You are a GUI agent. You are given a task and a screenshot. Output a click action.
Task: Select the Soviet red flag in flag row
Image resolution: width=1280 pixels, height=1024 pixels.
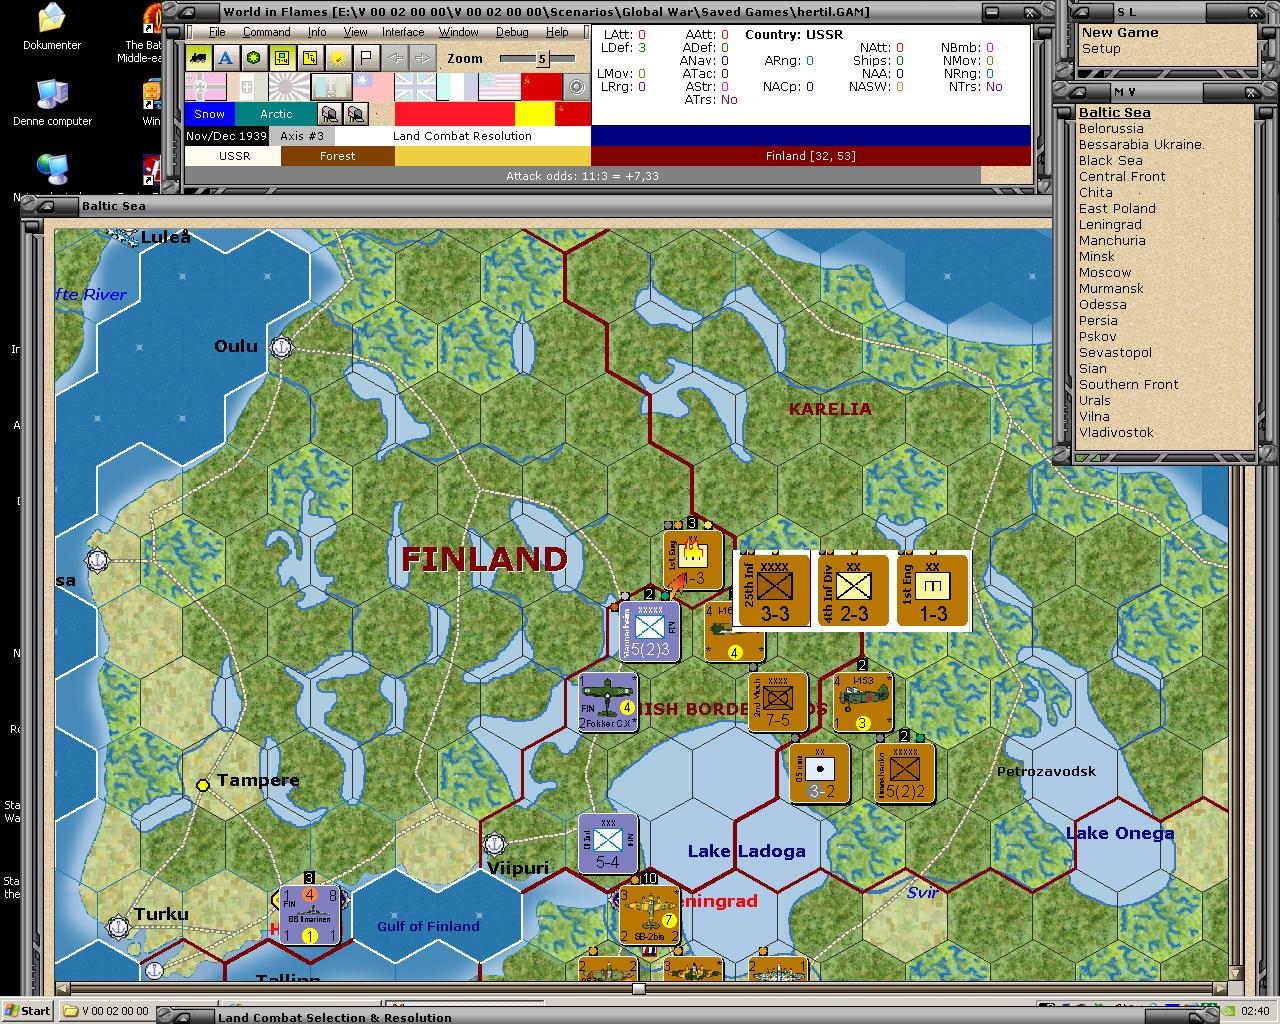(541, 87)
